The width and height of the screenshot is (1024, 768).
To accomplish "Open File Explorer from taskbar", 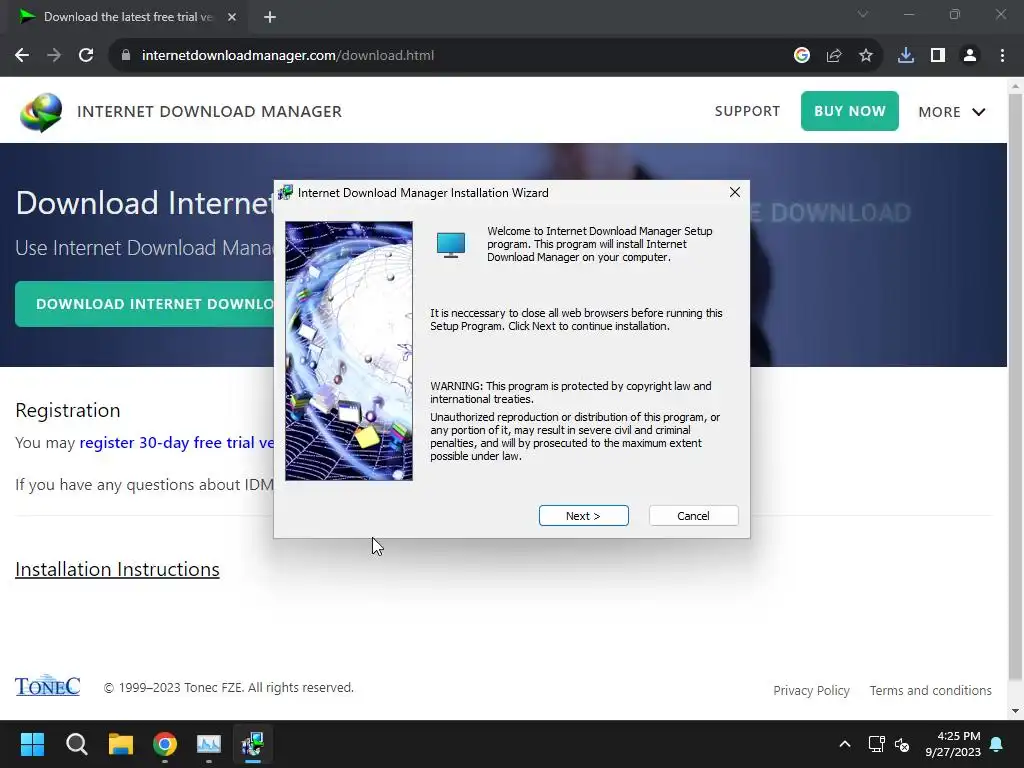I will click(x=121, y=744).
